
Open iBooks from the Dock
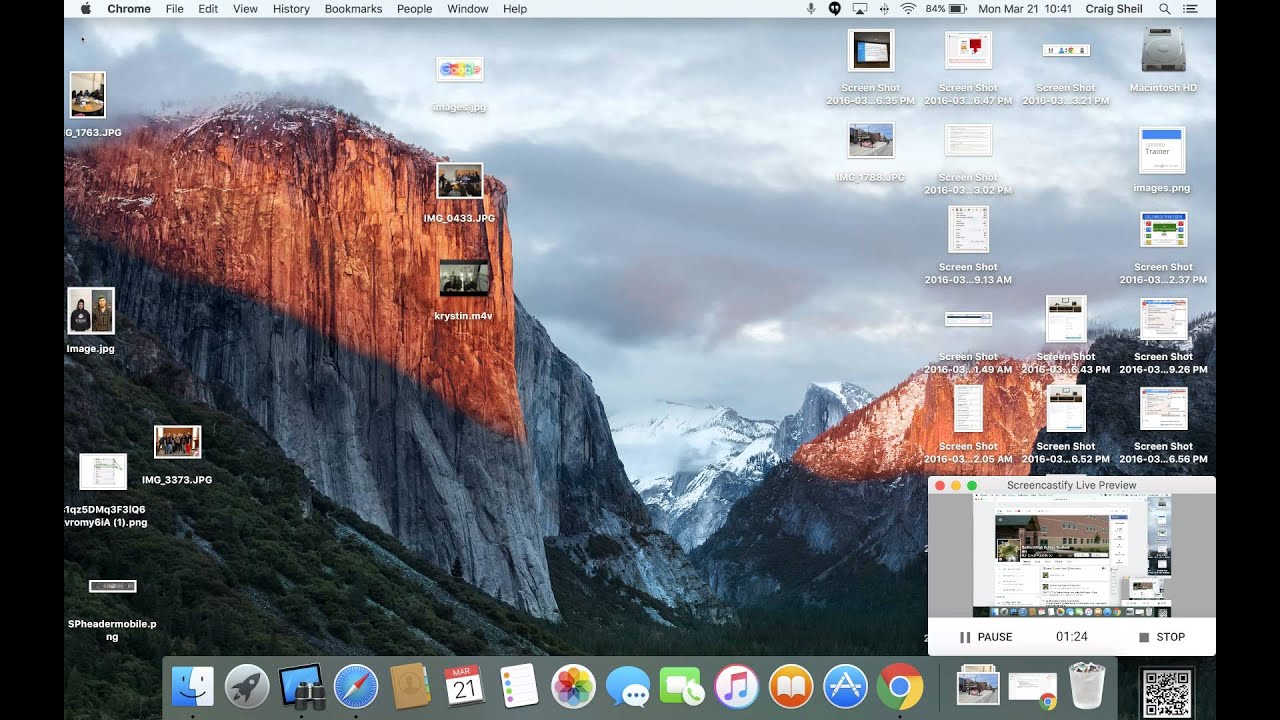(791, 687)
